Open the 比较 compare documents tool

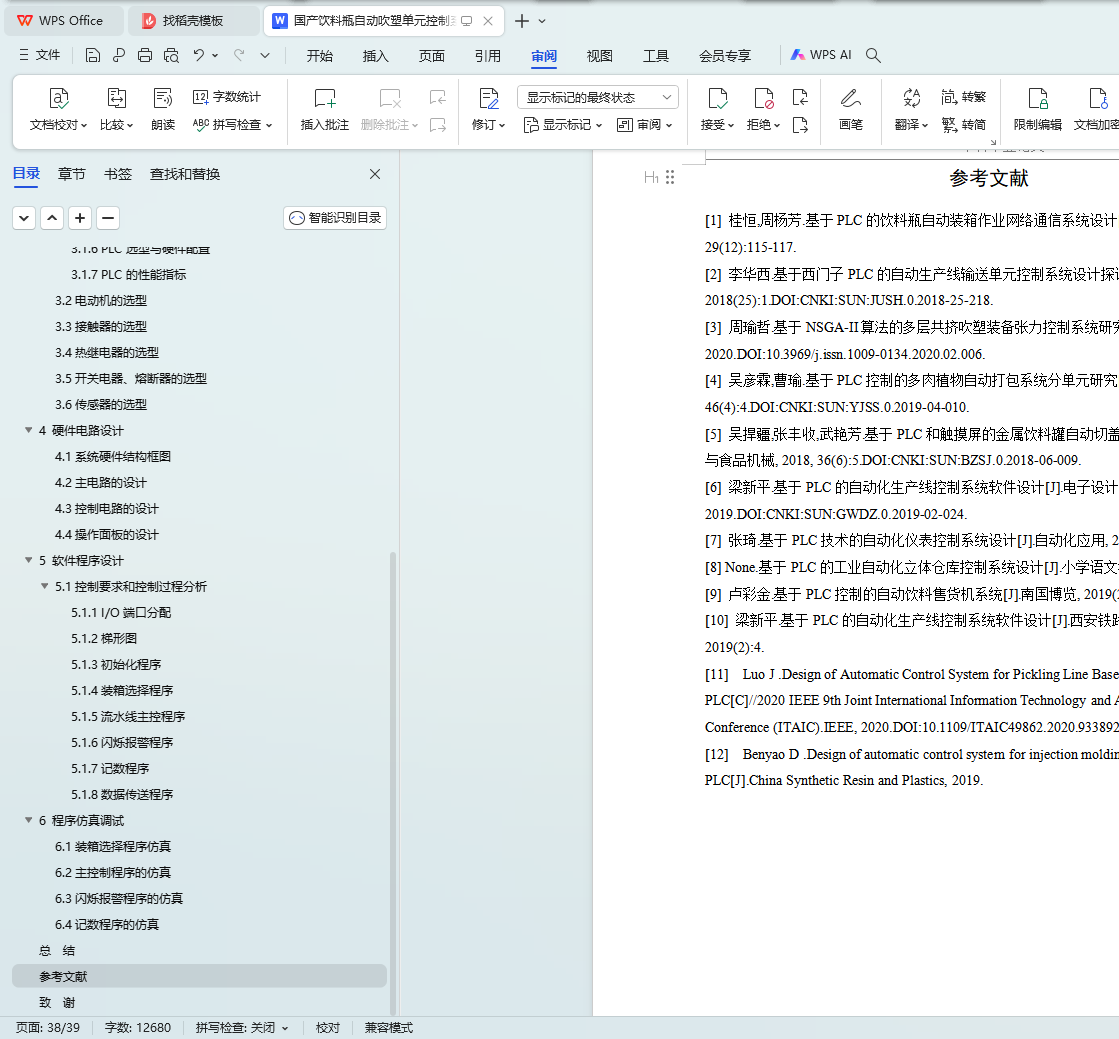pos(116,109)
